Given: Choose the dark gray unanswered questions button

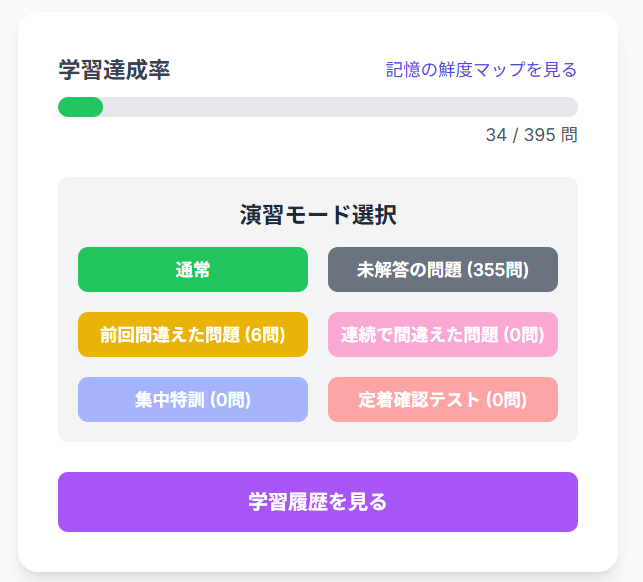Looking at the screenshot, I should (443, 270).
